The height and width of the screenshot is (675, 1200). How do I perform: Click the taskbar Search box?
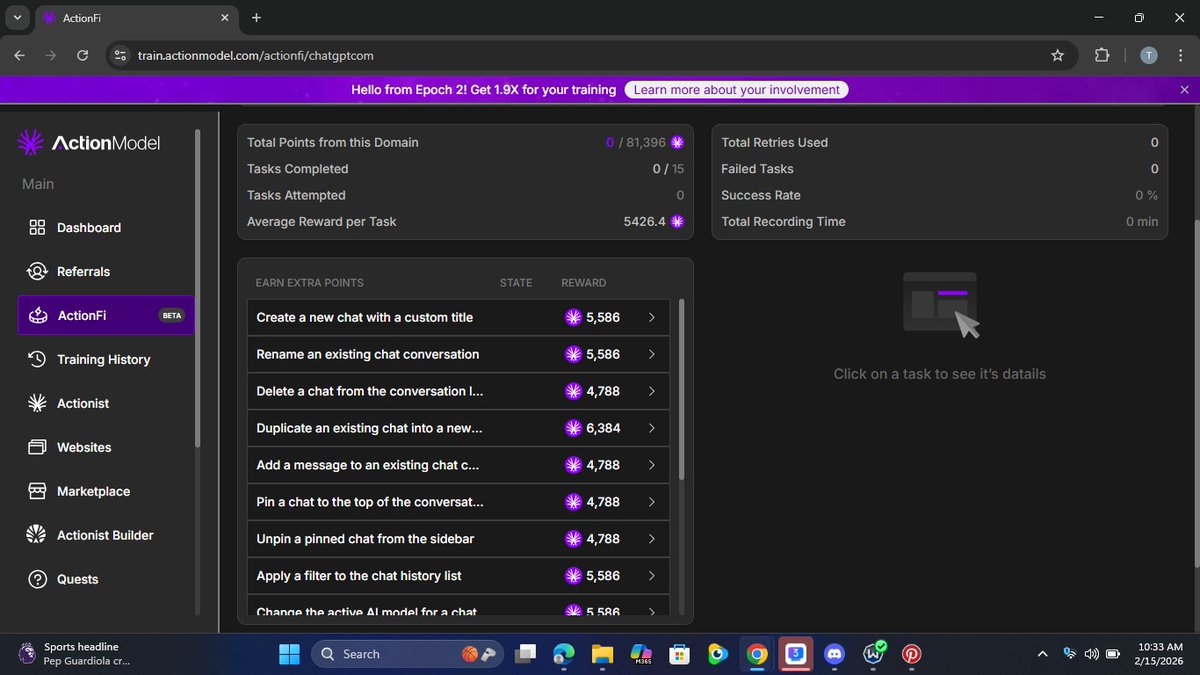pos(405,654)
